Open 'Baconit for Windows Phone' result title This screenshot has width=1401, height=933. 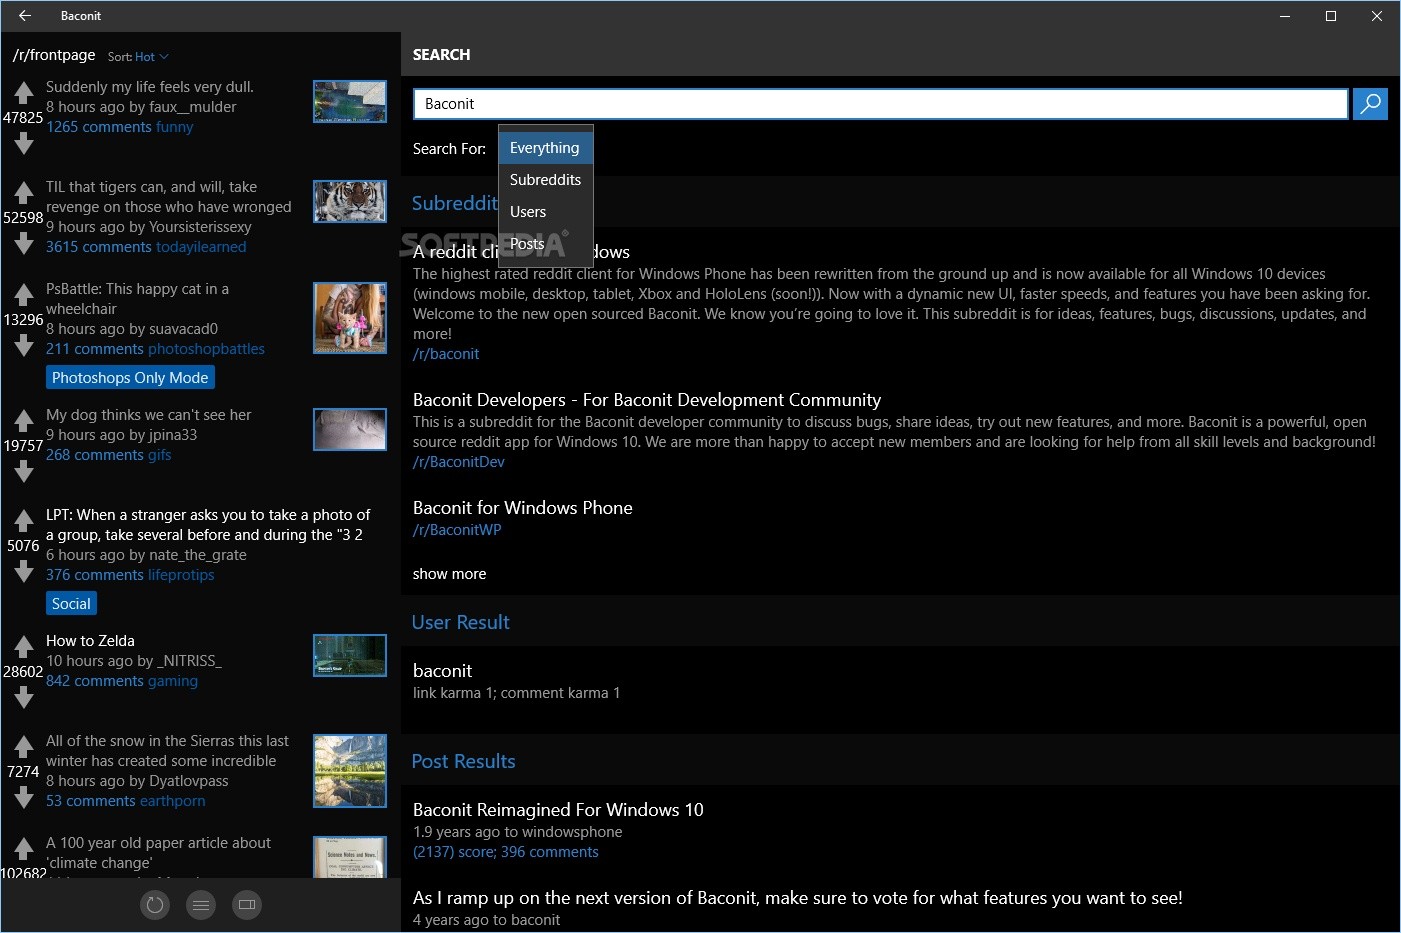point(523,508)
